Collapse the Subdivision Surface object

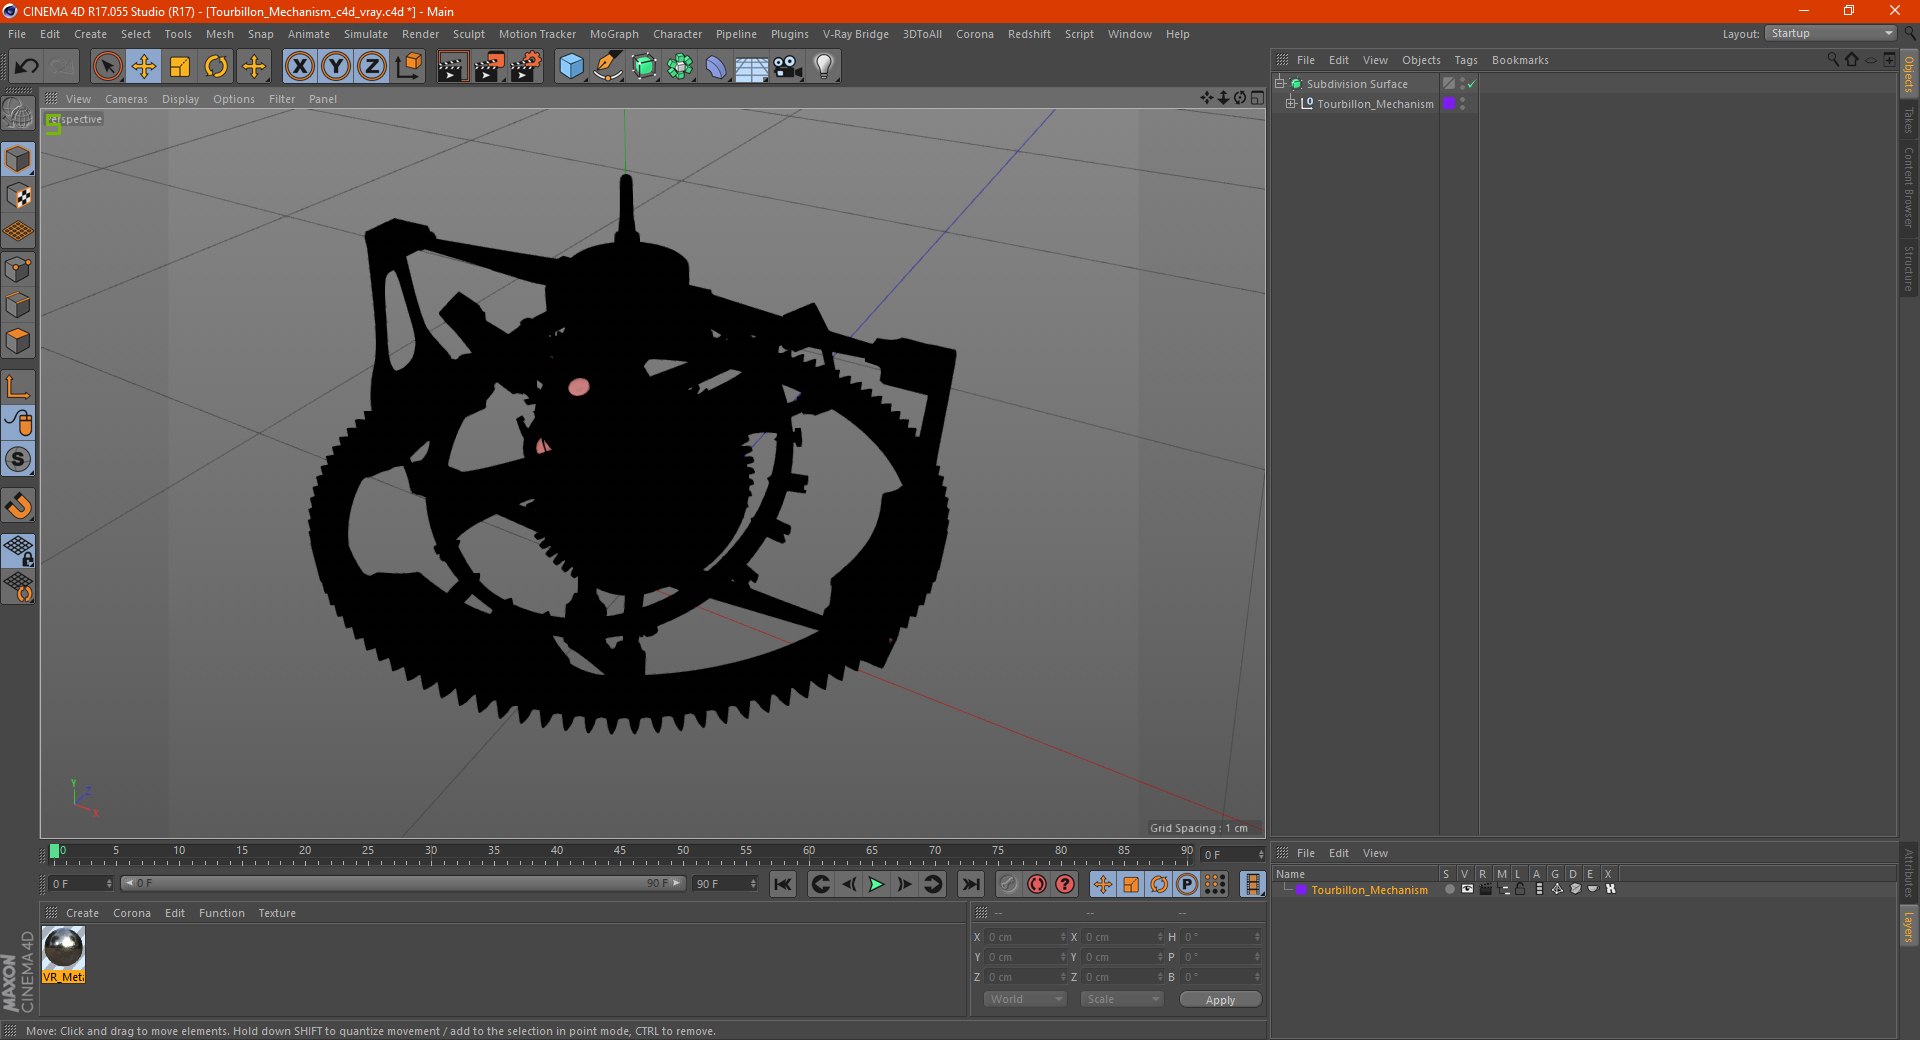point(1279,83)
